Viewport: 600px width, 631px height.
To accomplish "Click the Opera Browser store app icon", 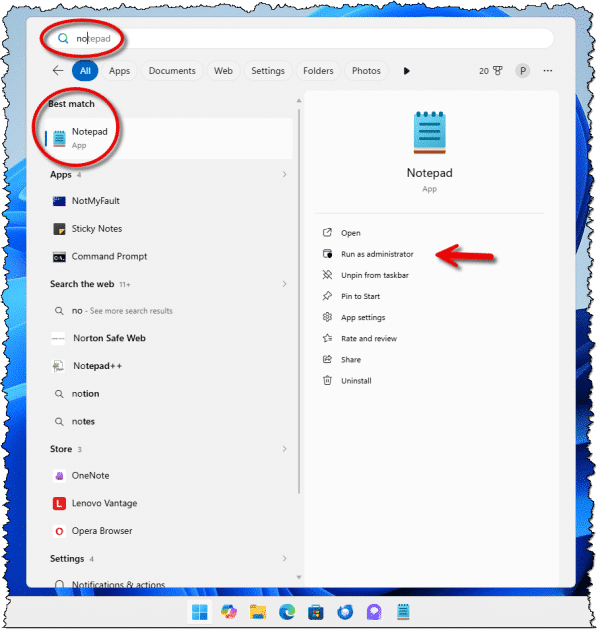I will 60,532.
